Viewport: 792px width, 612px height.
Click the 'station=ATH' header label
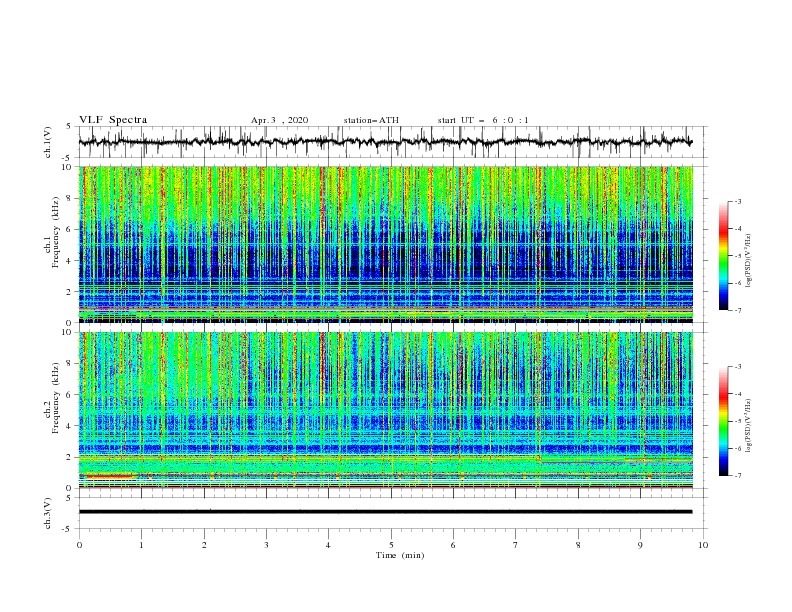coord(371,120)
